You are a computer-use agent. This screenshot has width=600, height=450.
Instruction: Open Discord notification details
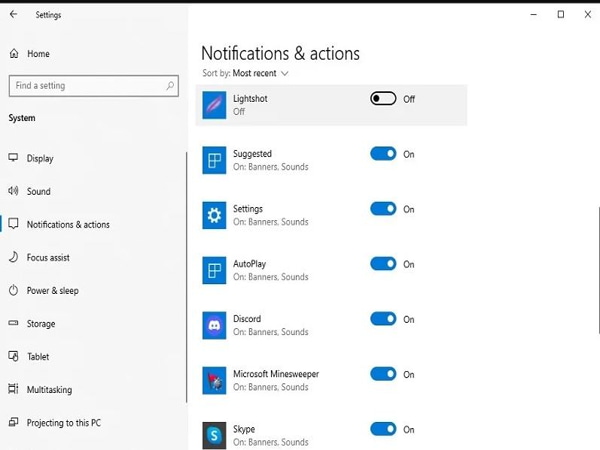click(331, 326)
